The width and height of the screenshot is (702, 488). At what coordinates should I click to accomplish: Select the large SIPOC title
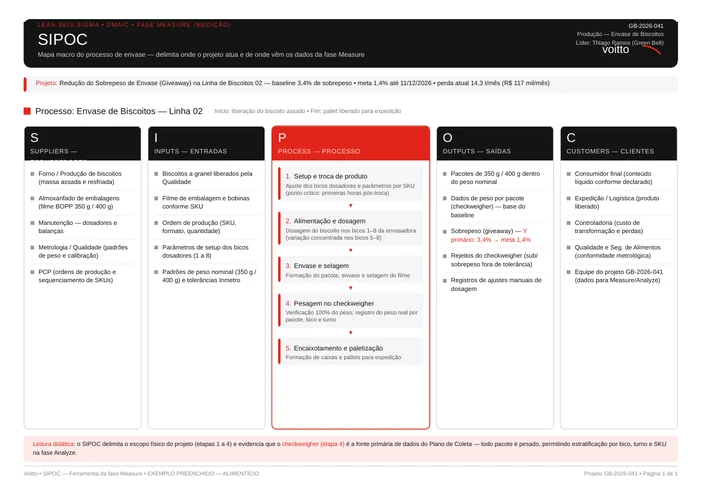coord(63,39)
